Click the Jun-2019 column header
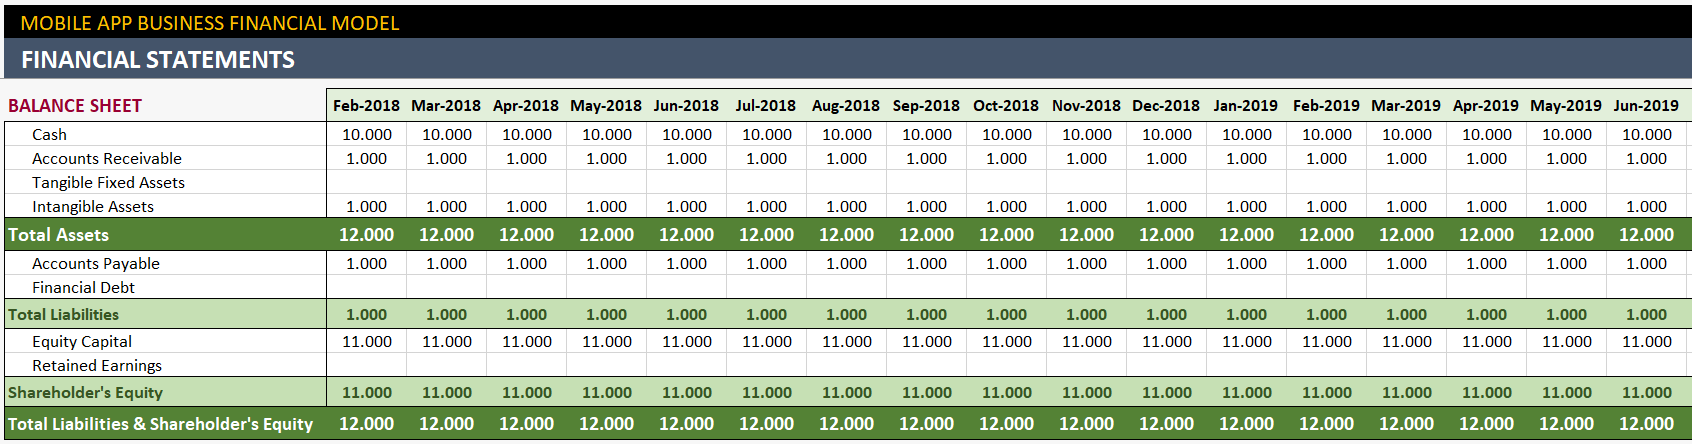Image resolution: width=1692 pixels, height=444 pixels. coord(1646,105)
